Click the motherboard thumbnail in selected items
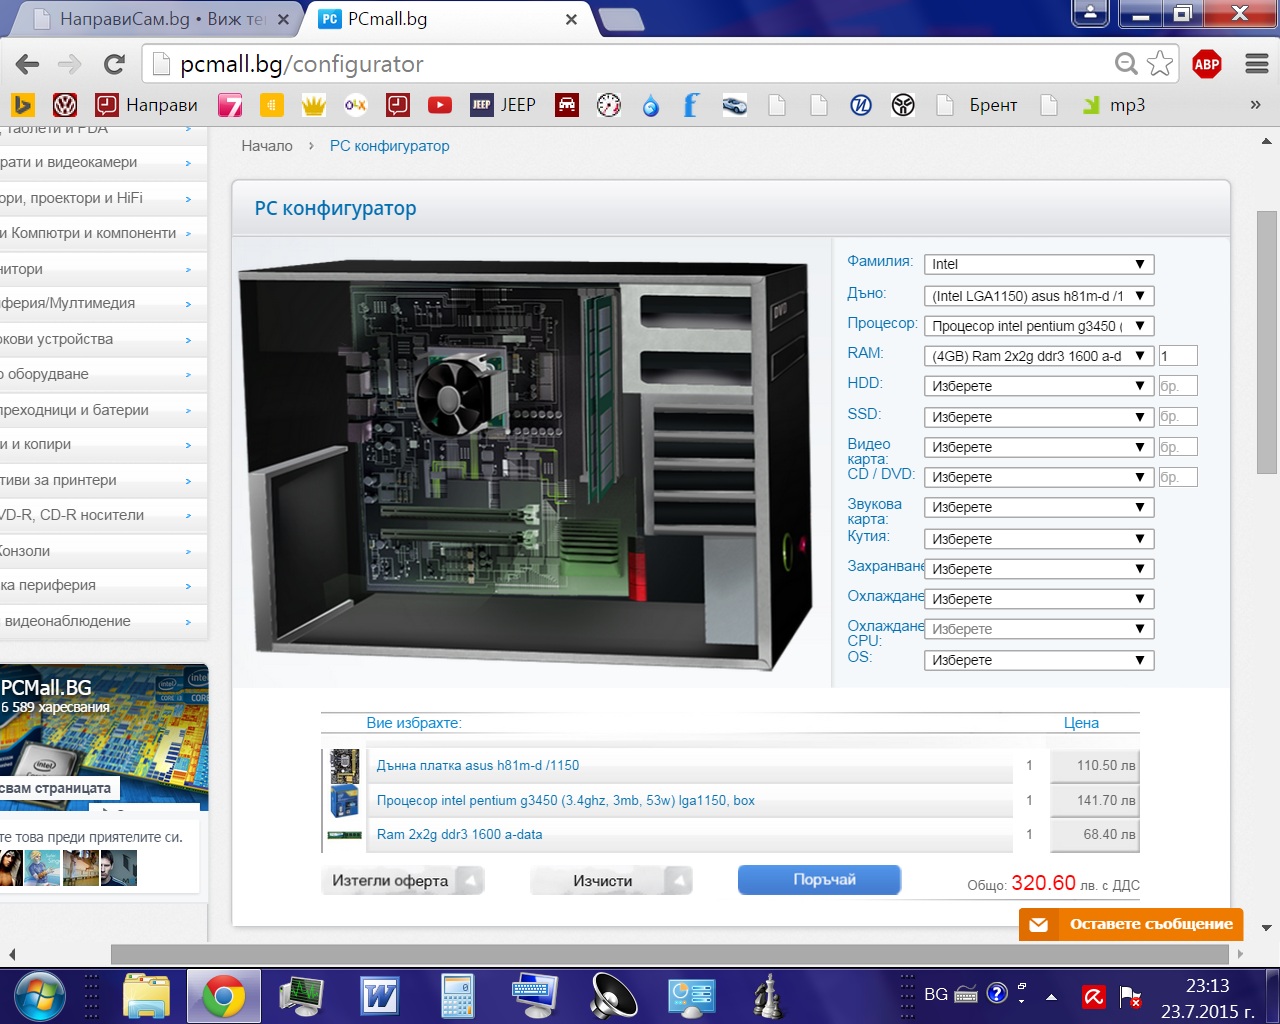Image resolution: width=1280 pixels, height=1024 pixels. 344,766
